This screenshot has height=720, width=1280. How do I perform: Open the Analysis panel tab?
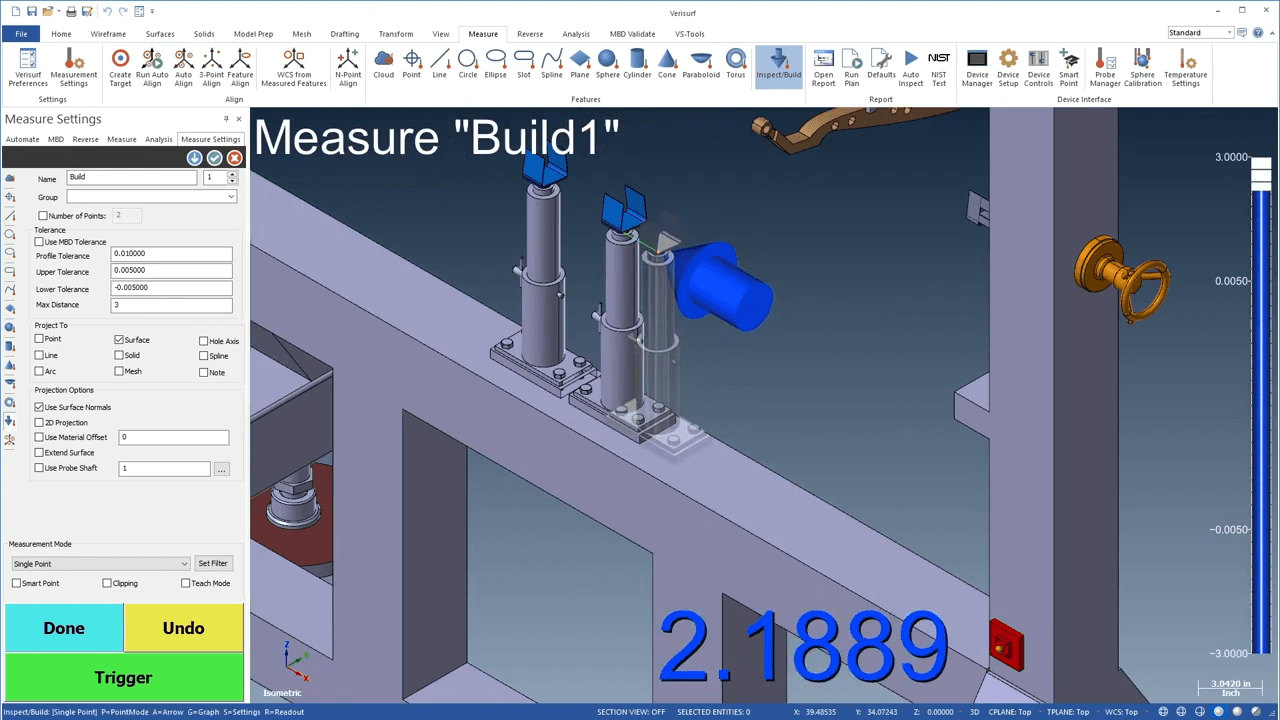159,139
